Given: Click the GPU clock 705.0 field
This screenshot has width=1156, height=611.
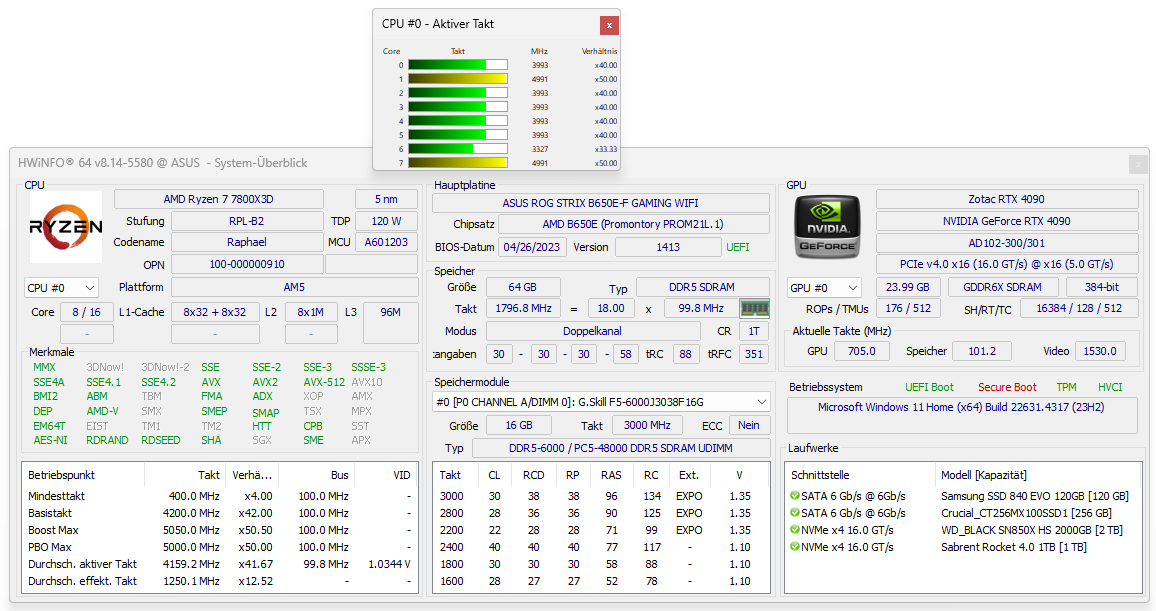Looking at the screenshot, I should pyautogui.click(x=861, y=352).
